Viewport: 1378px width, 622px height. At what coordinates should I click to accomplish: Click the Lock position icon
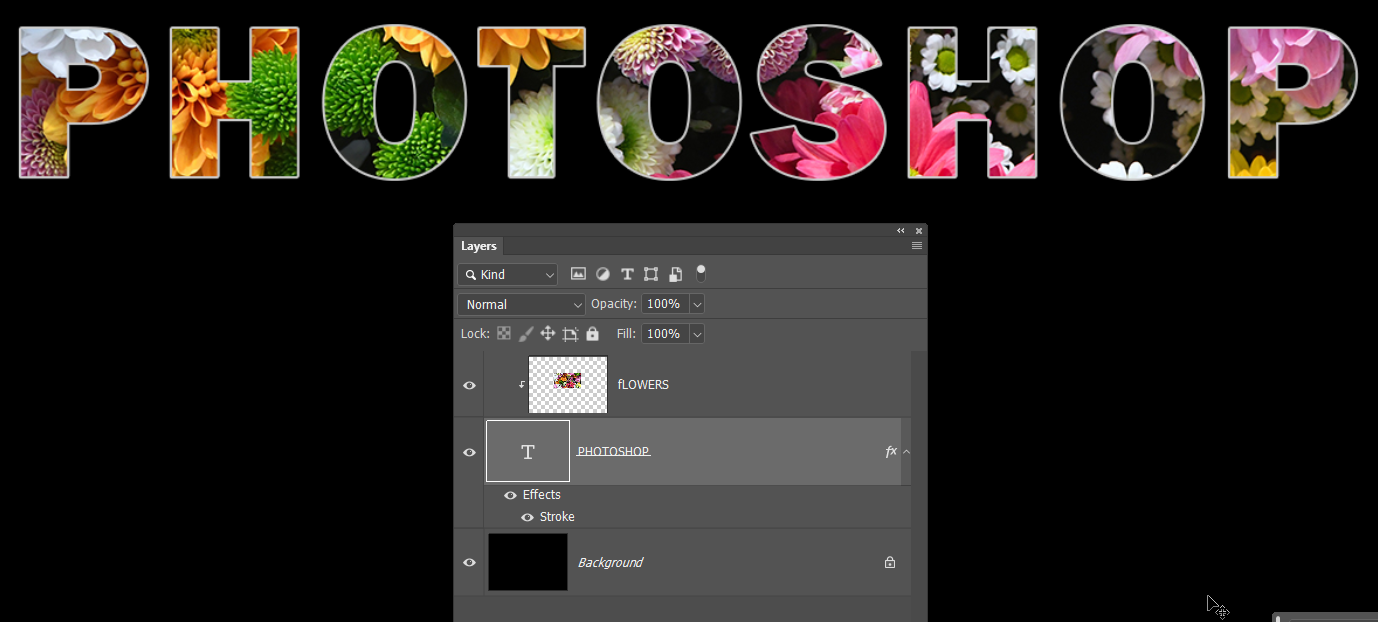point(547,333)
